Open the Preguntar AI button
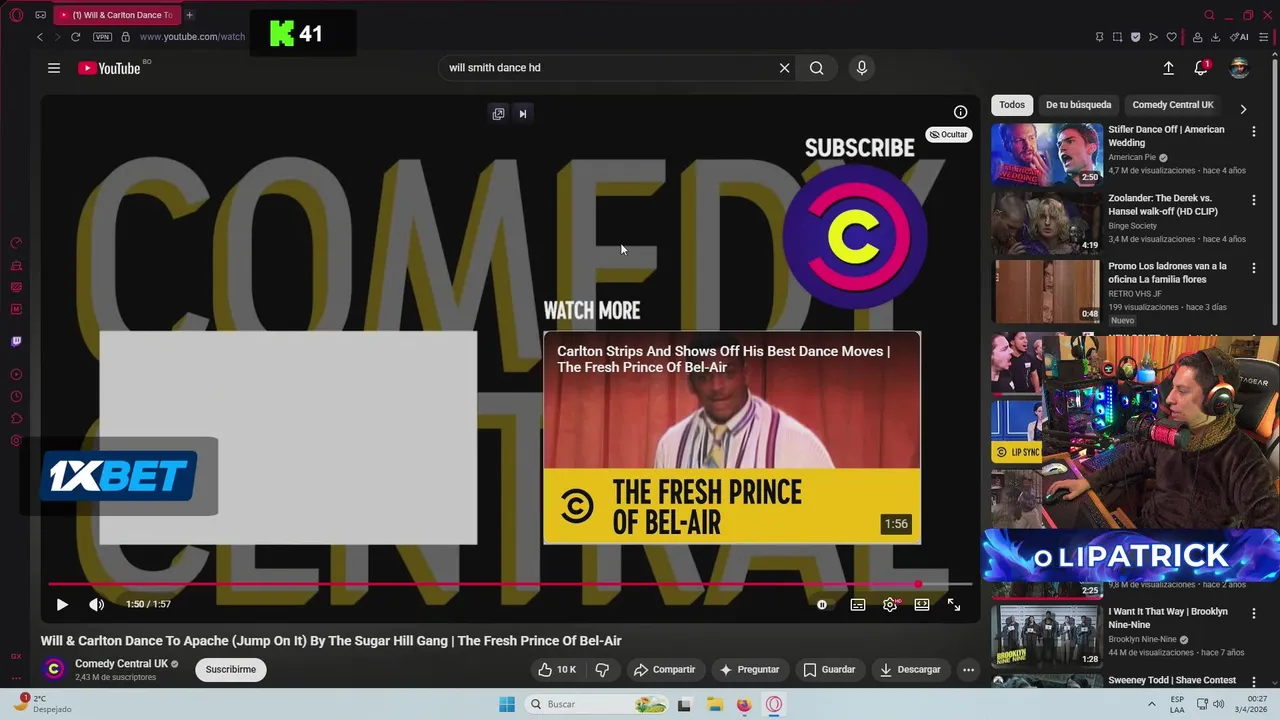The image size is (1280, 720). coord(749,669)
